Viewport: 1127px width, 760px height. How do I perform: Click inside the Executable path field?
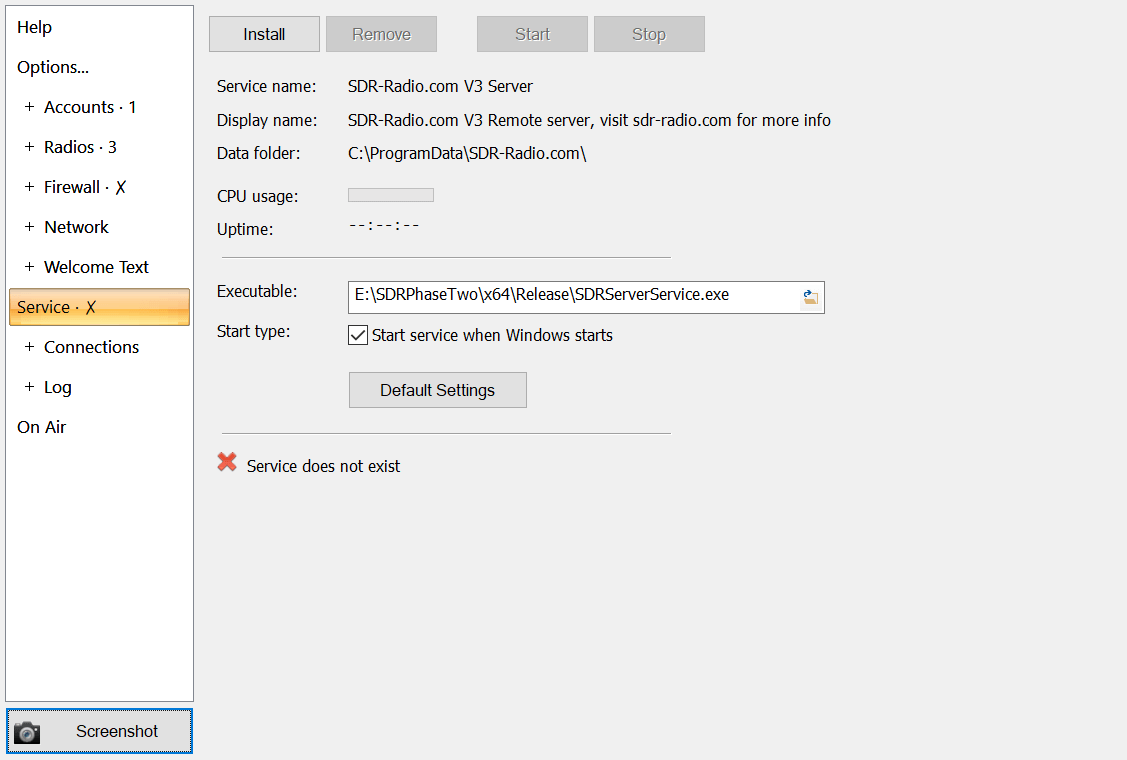(x=570, y=295)
